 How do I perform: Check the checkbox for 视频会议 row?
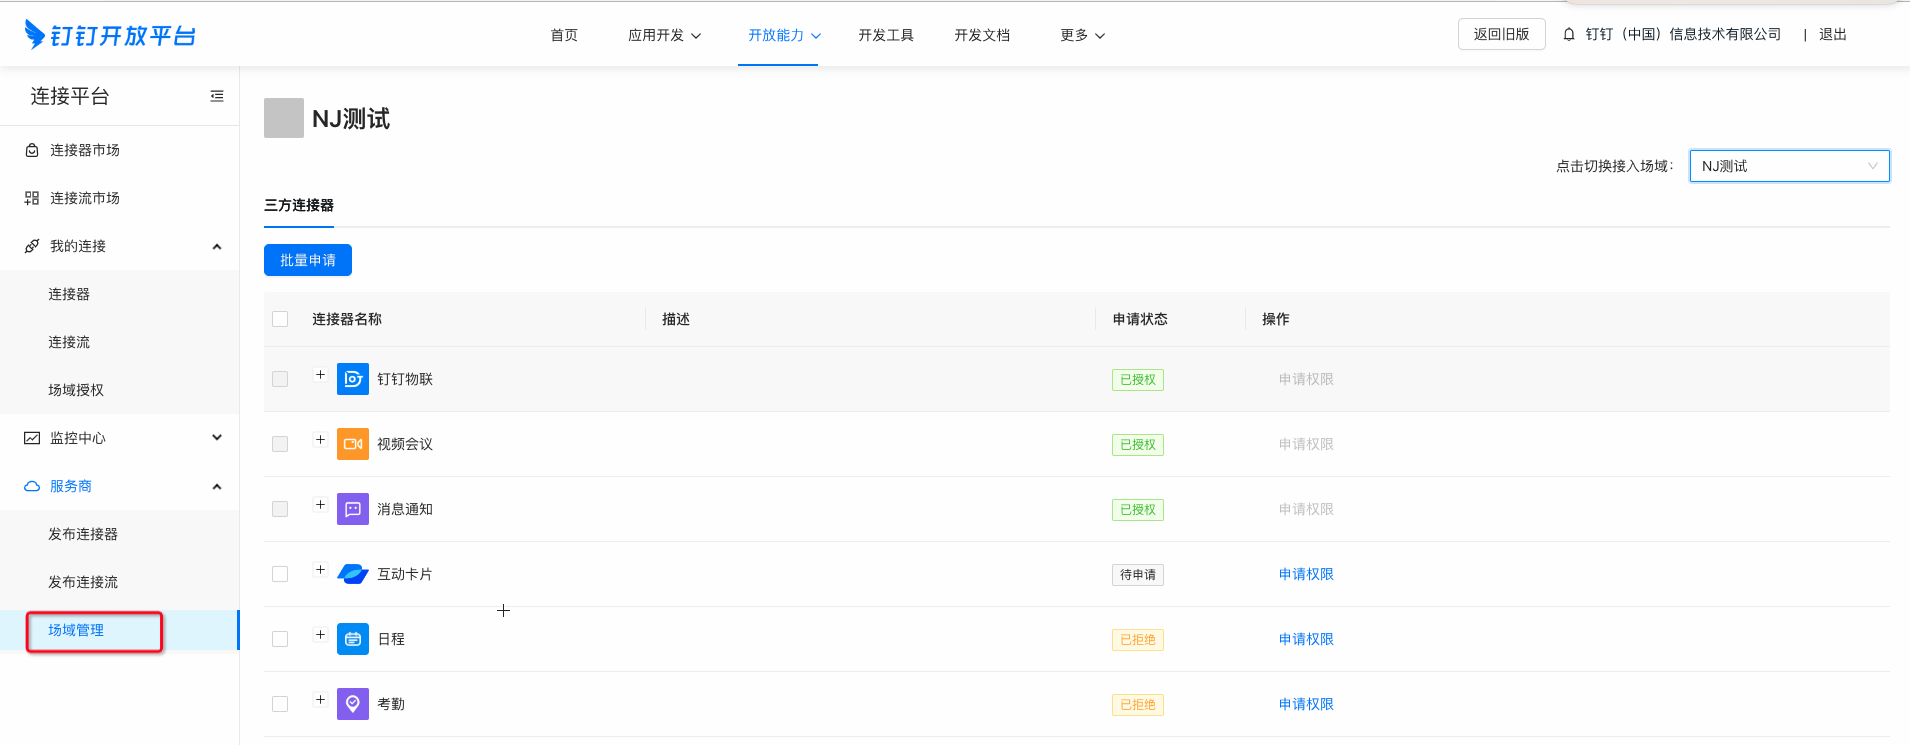280,444
